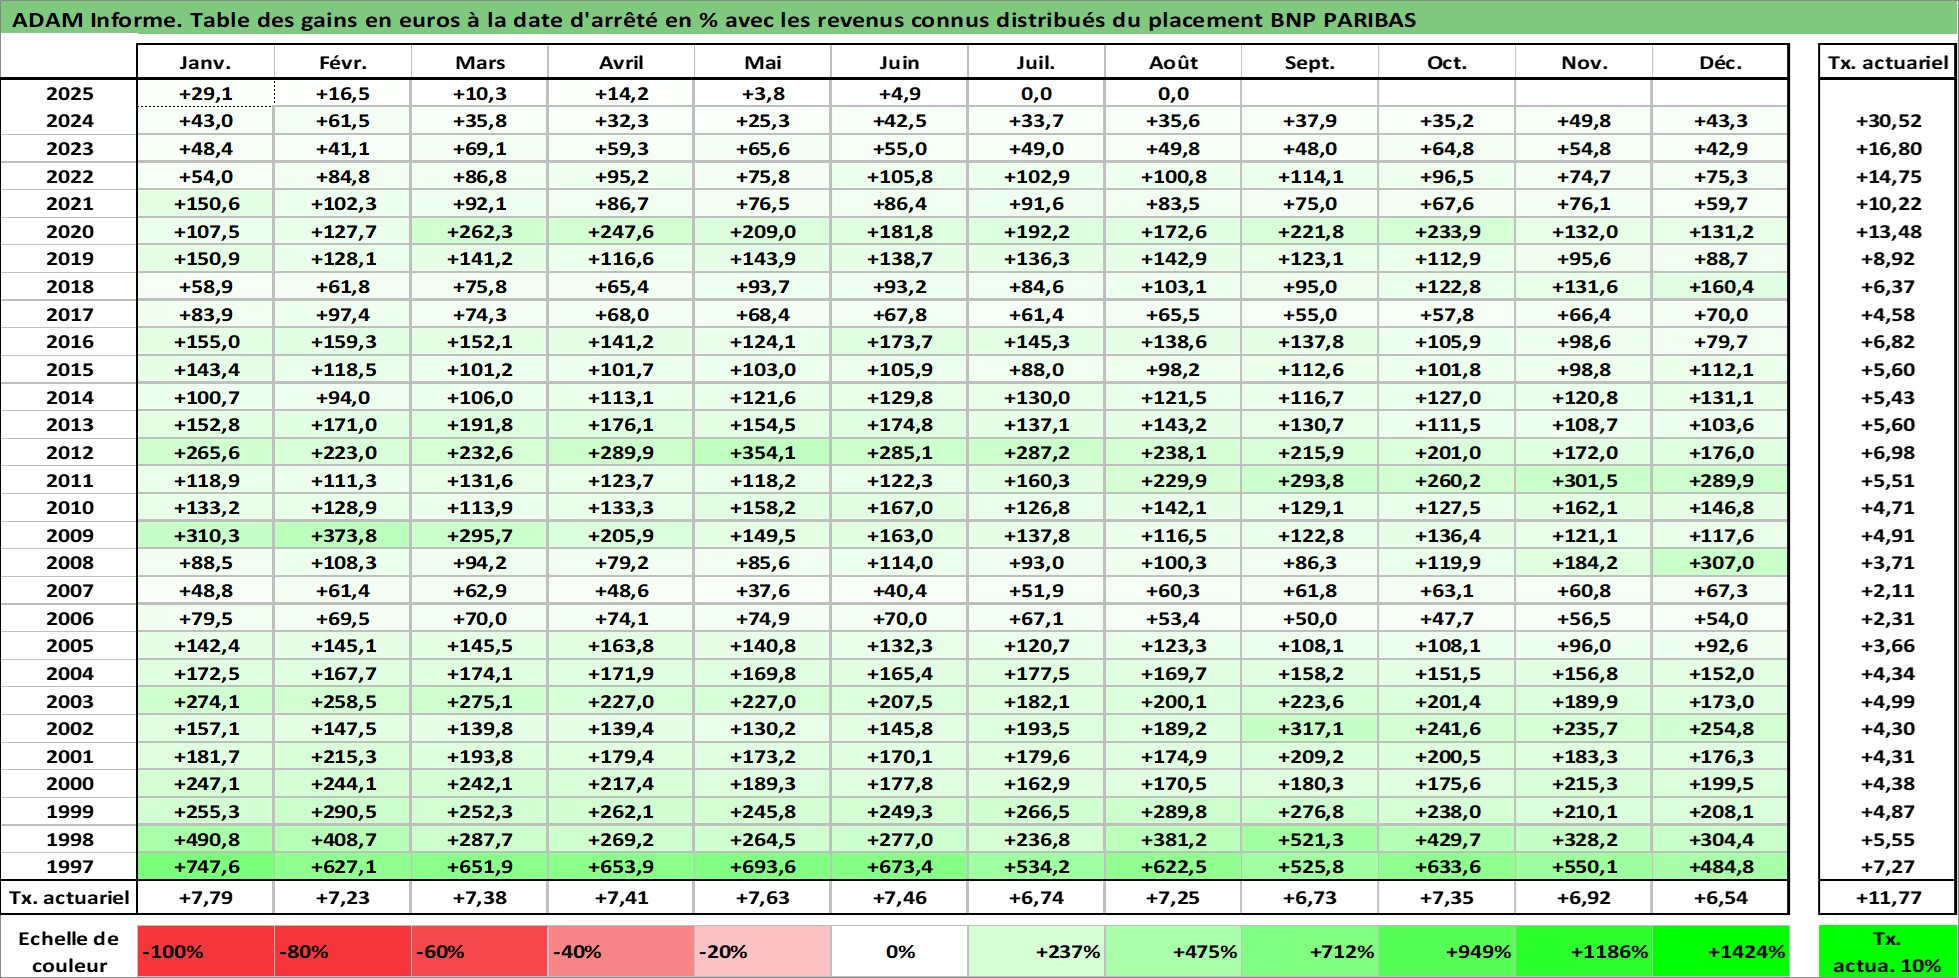Select the +949% green swatch
The image size is (1959, 978).
[1447, 951]
